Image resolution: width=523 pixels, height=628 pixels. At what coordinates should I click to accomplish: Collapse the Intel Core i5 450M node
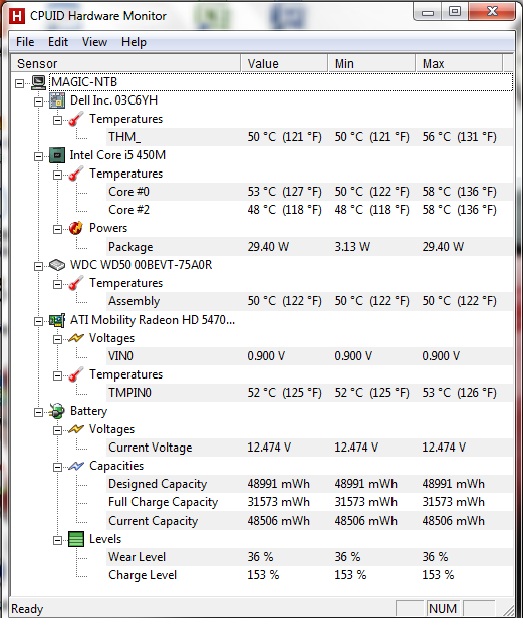pyautogui.click(x=38, y=156)
